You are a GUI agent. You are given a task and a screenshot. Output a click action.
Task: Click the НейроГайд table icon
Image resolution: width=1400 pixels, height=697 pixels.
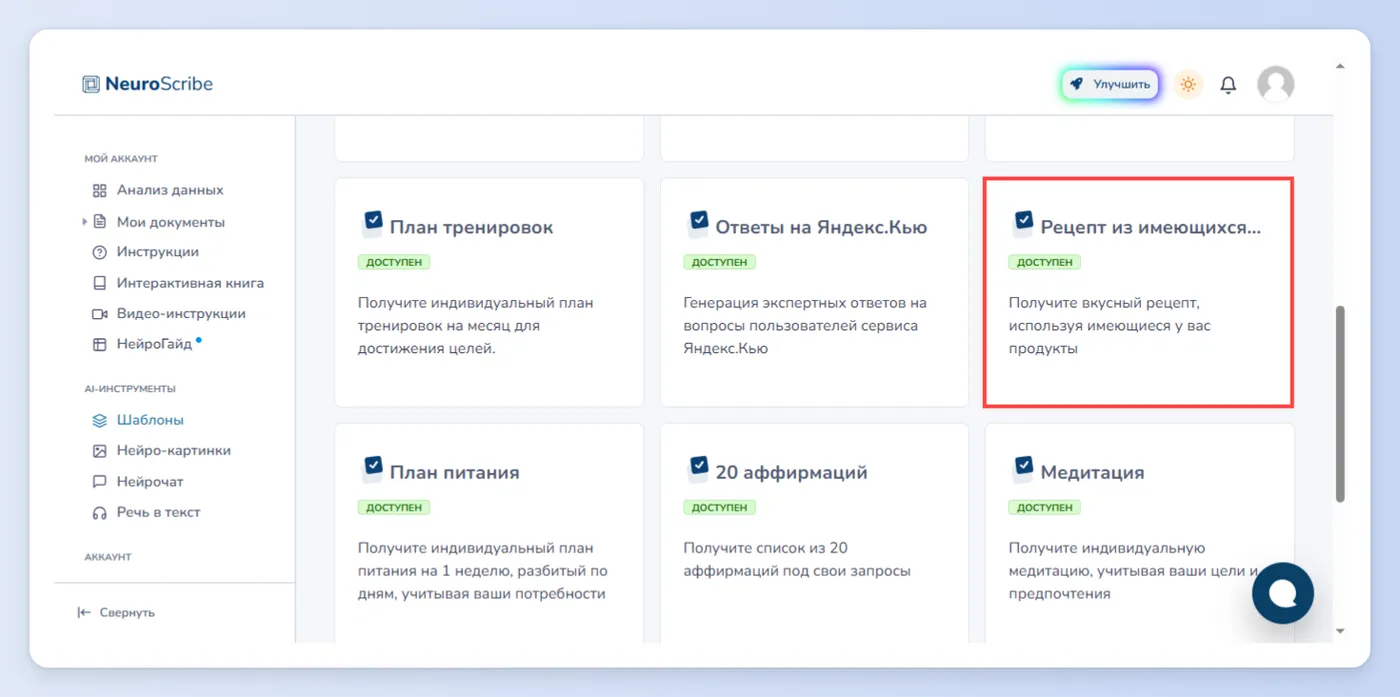[99, 344]
